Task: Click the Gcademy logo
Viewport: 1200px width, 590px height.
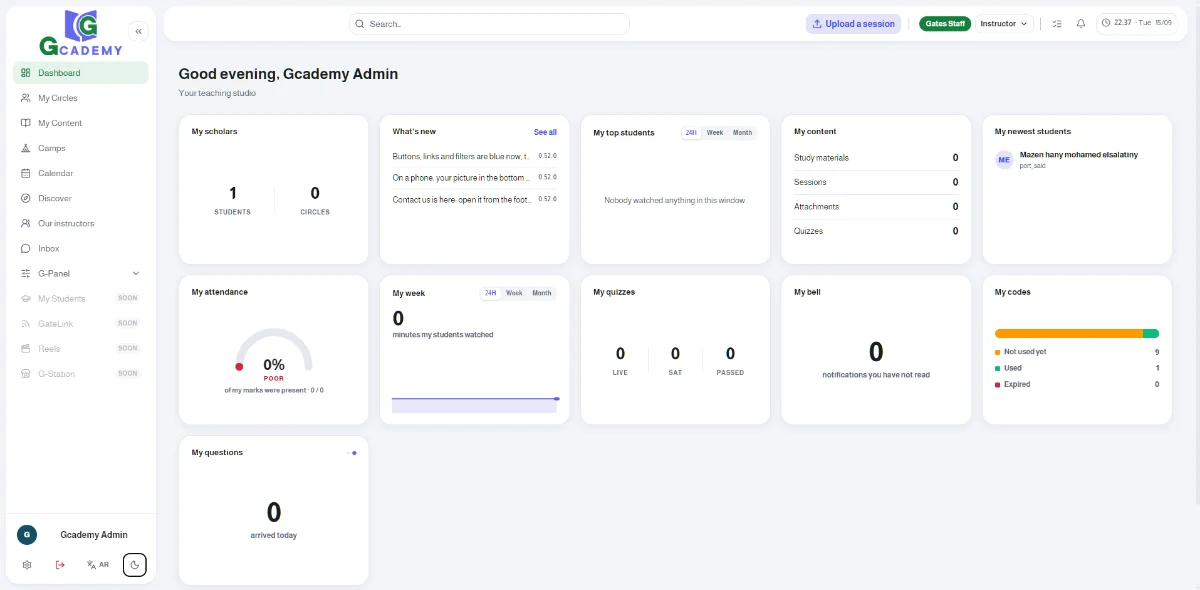Action: [x=80, y=33]
